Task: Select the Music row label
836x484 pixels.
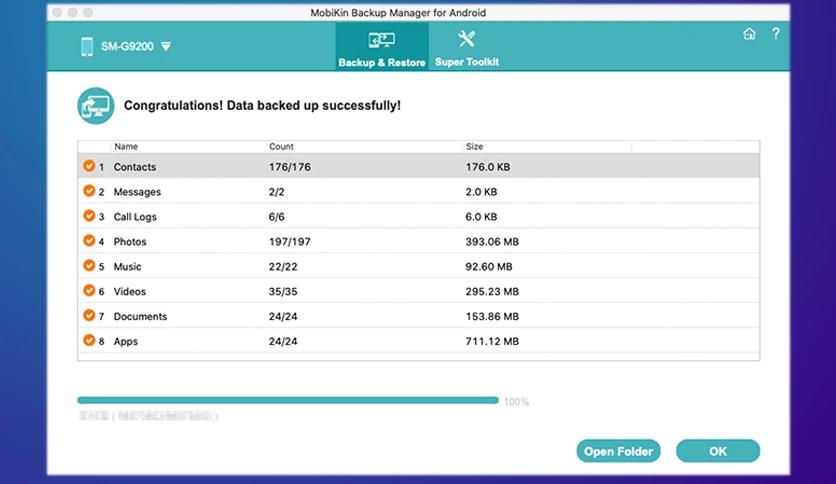Action: [127, 267]
